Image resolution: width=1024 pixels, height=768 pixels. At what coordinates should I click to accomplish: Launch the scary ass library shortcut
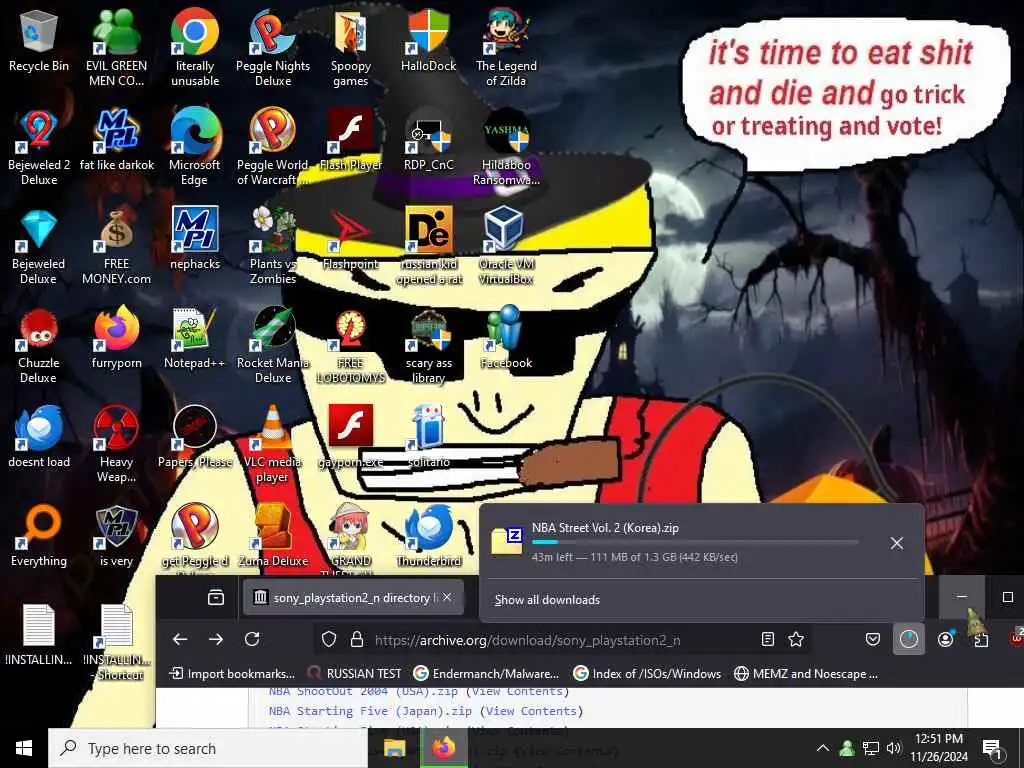click(x=428, y=345)
